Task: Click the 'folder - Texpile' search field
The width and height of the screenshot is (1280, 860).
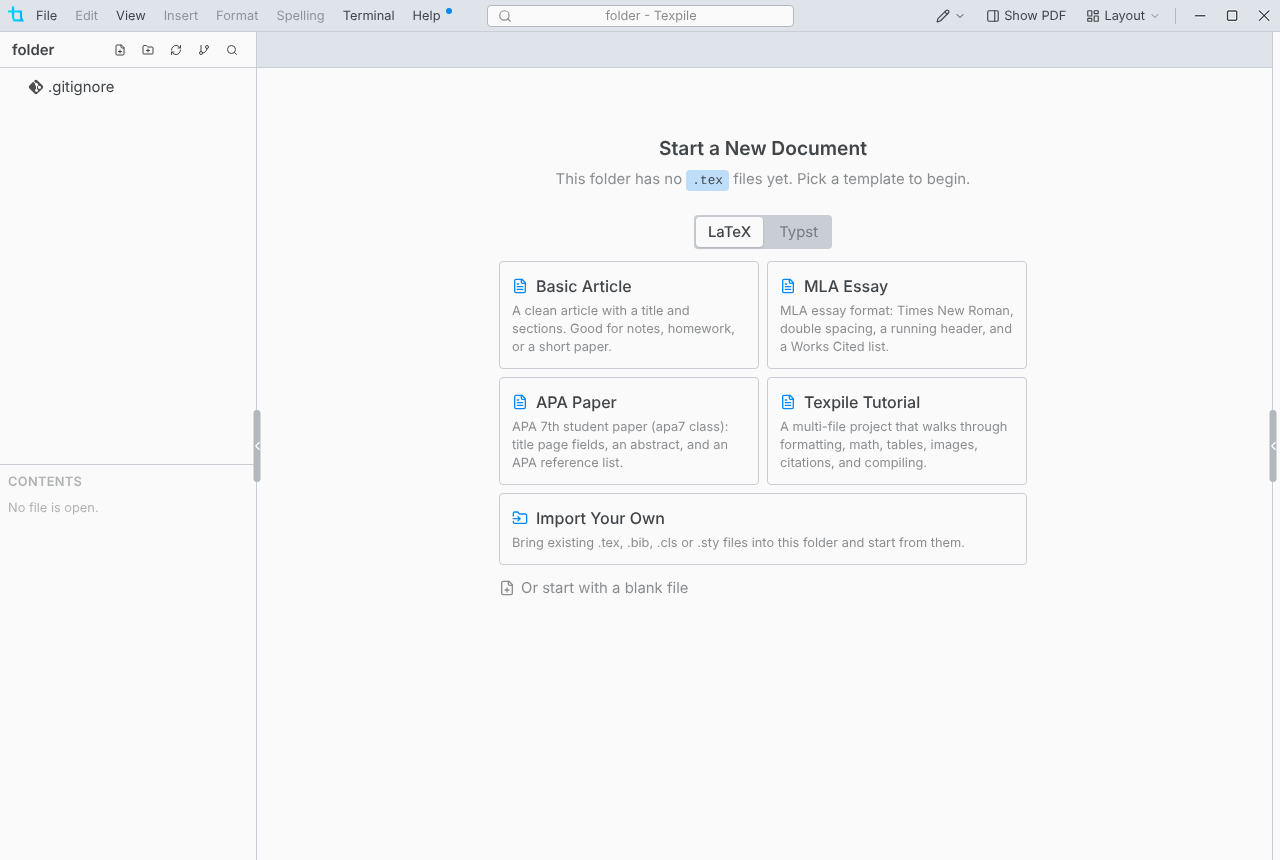Action: click(640, 16)
